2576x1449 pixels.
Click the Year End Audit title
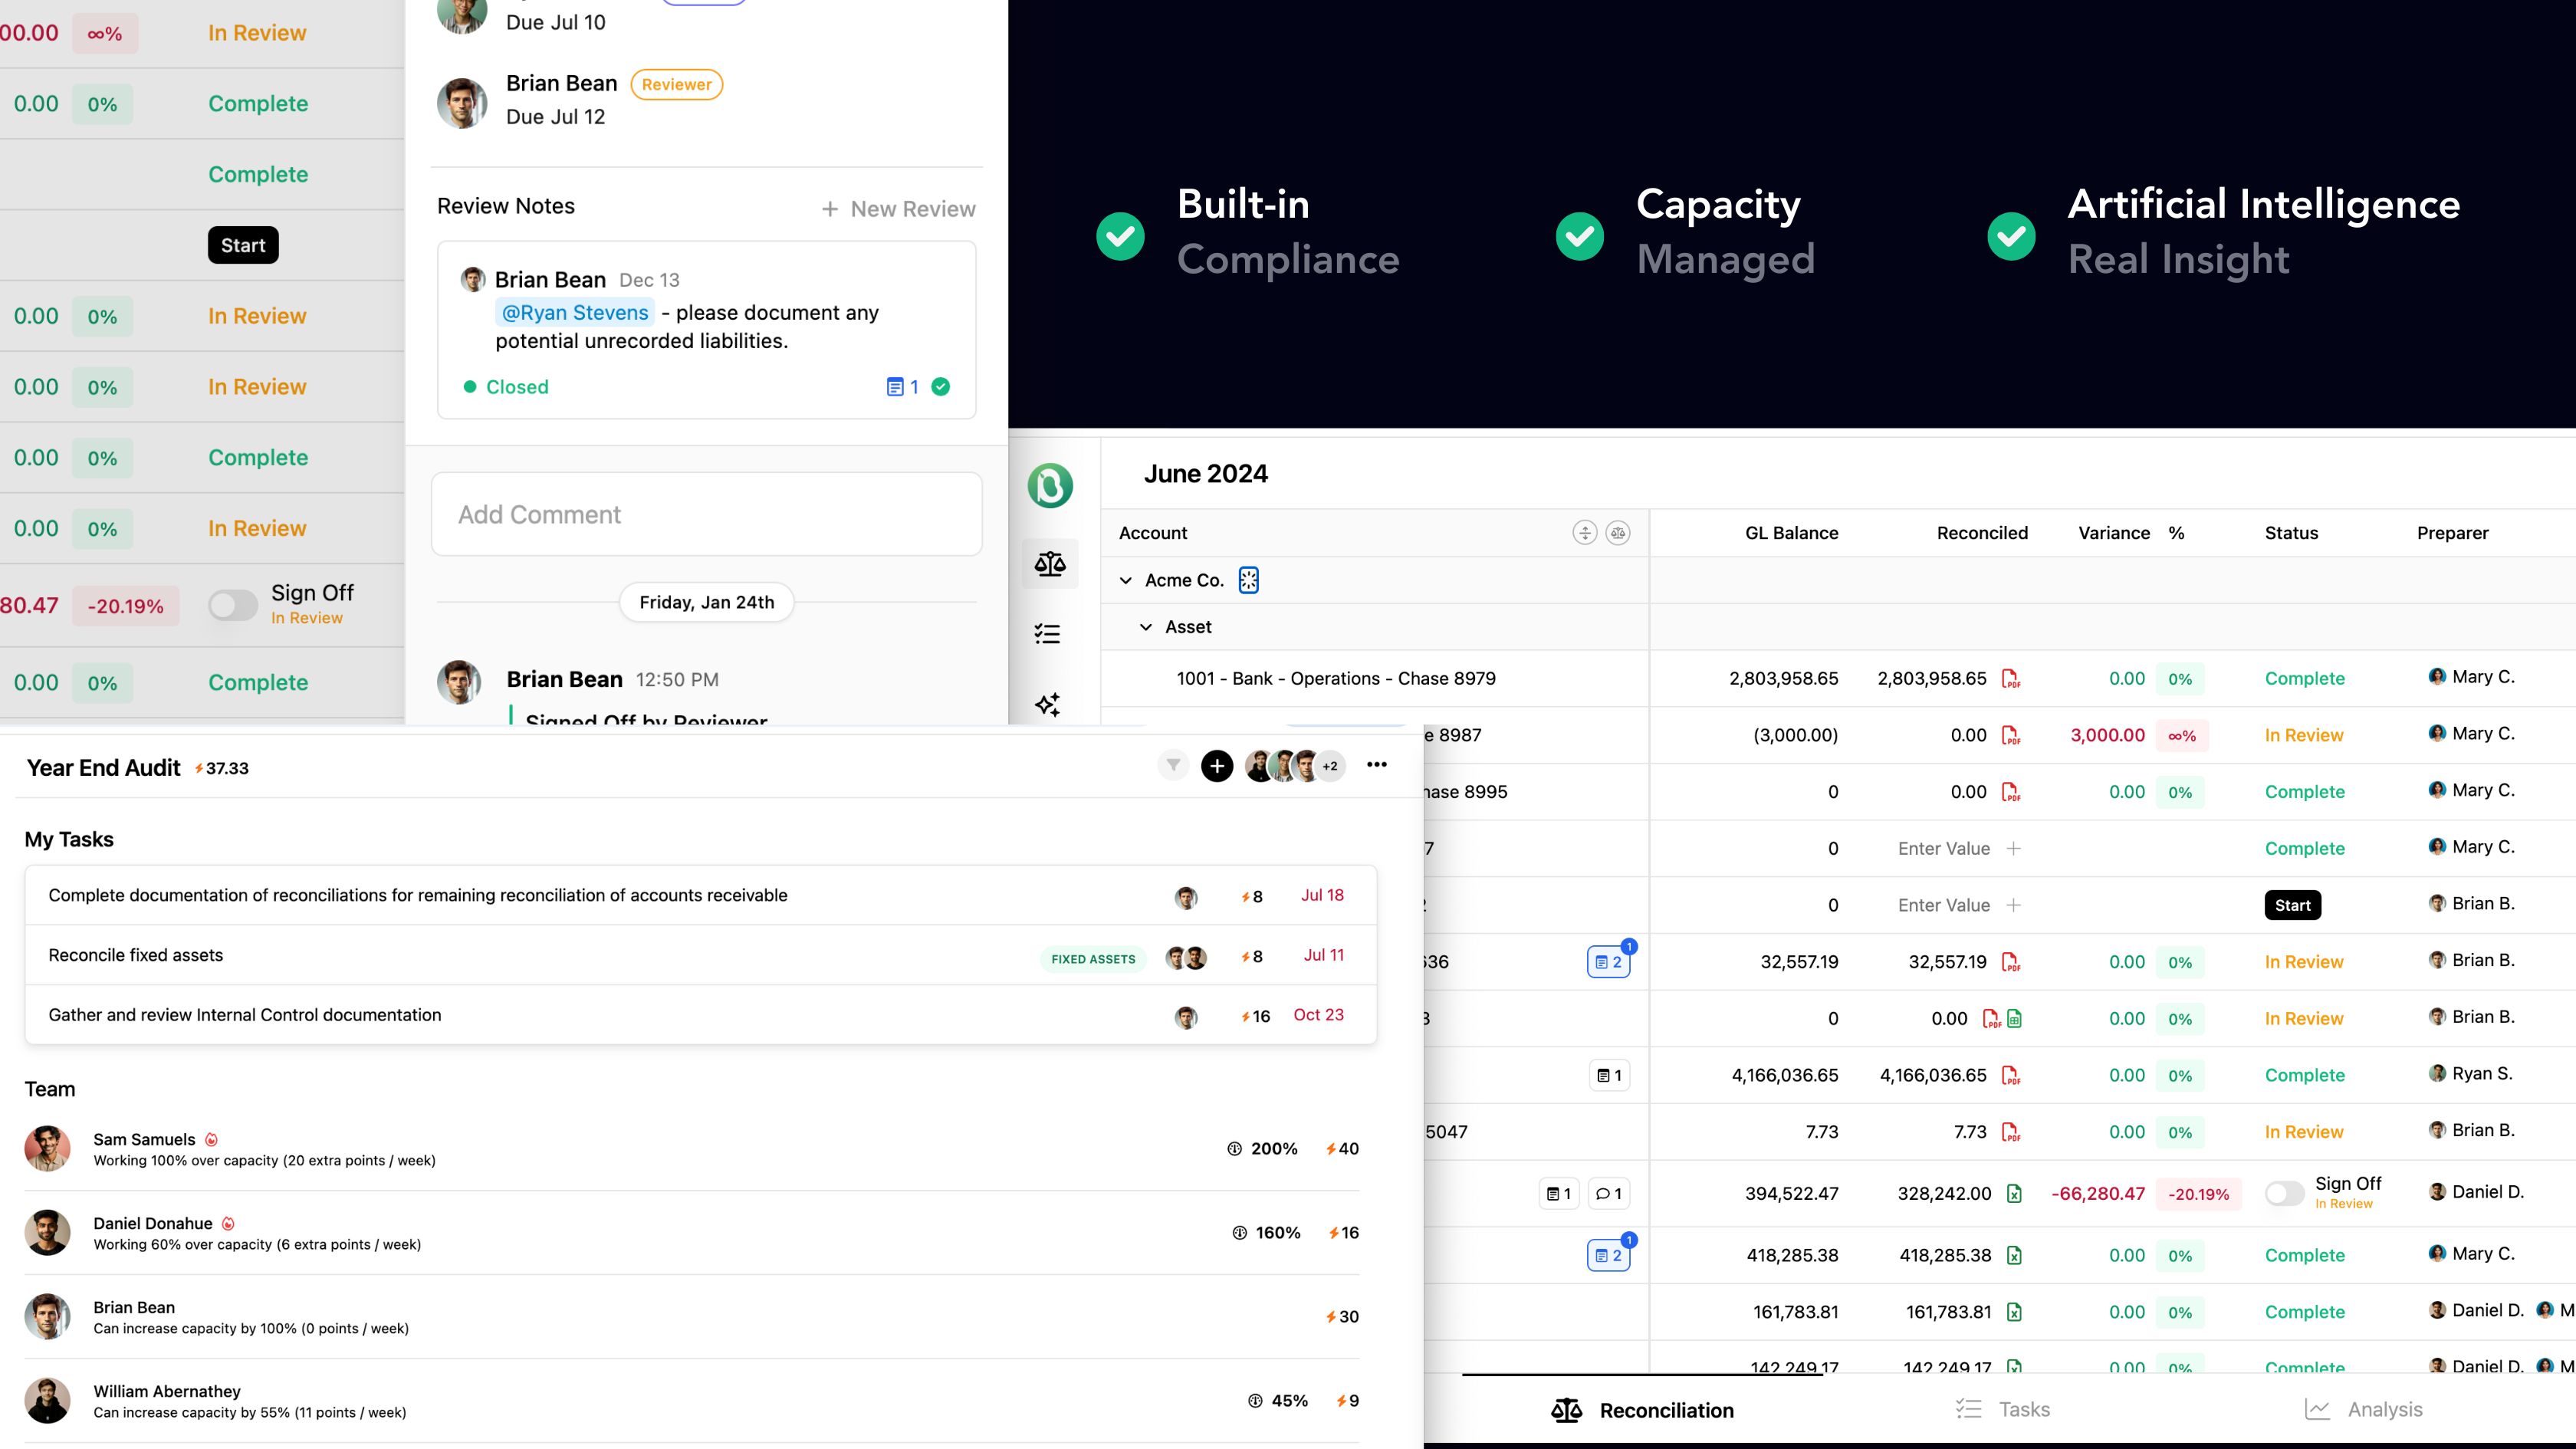103,768
